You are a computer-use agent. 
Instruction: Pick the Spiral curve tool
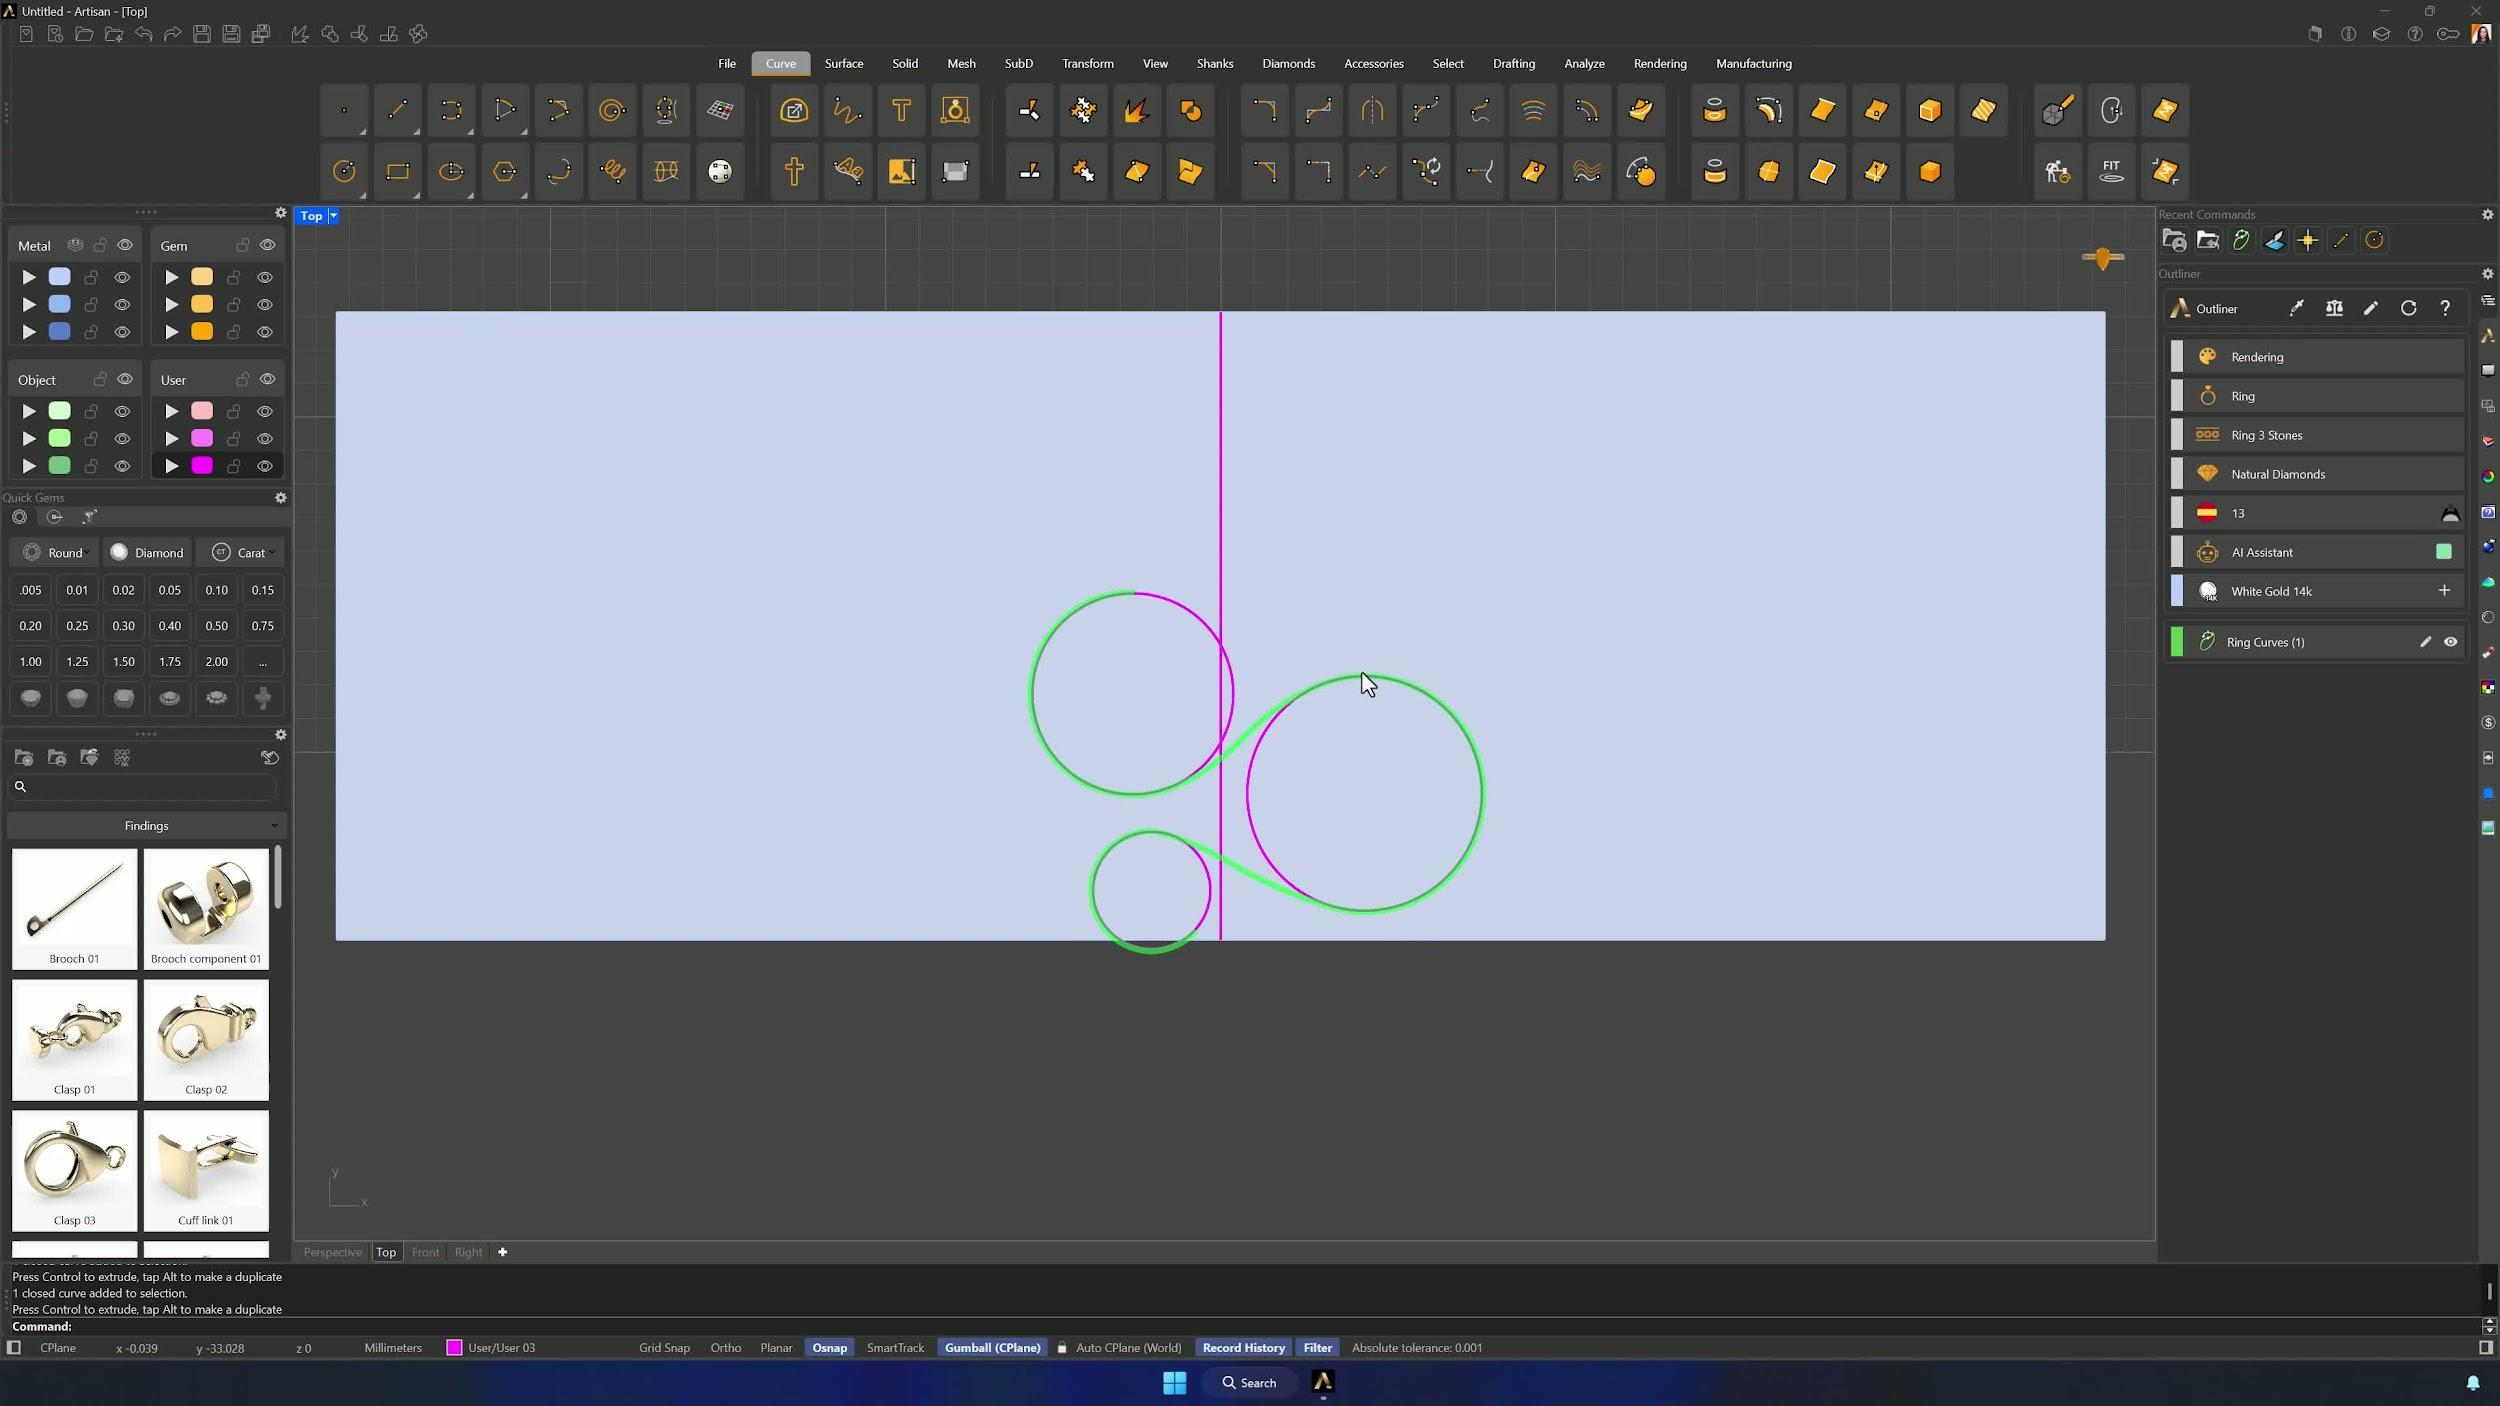click(612, 110)
